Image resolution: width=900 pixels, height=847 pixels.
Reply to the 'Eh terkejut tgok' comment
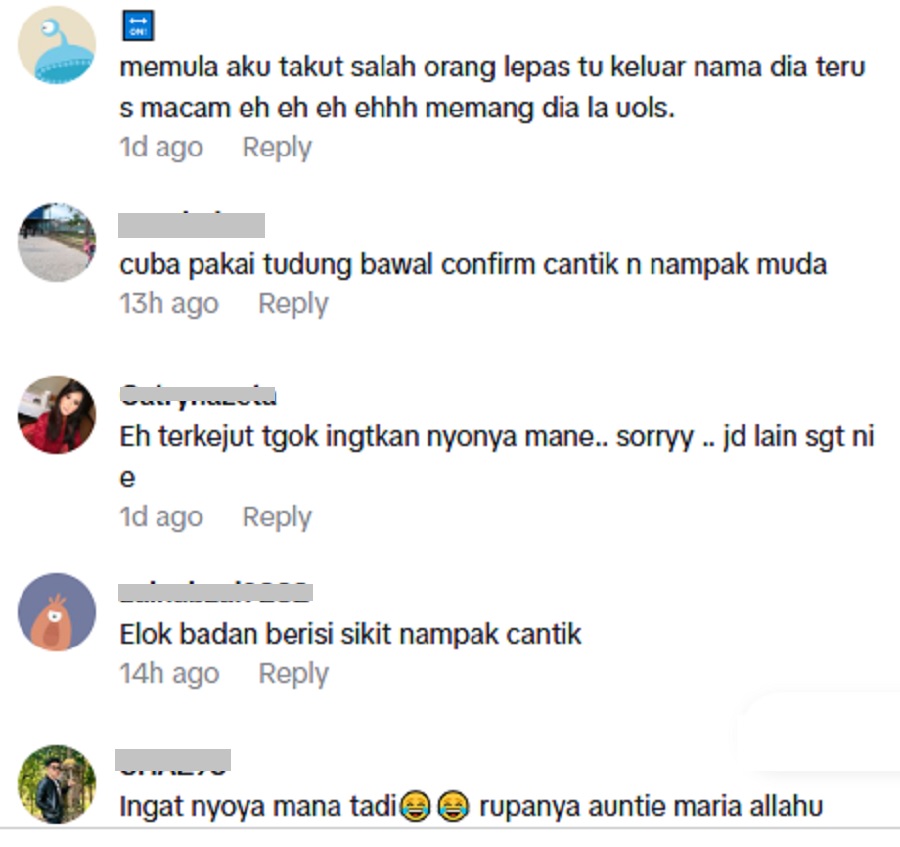[x=277, y=517]
